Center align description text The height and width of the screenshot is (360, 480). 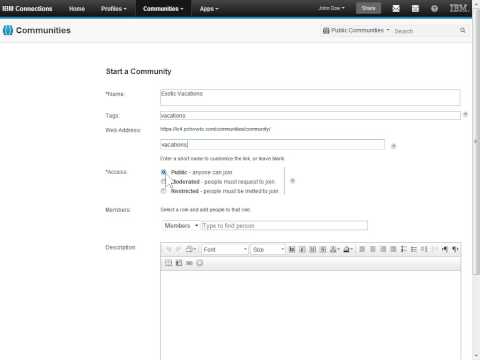point(373,249)
